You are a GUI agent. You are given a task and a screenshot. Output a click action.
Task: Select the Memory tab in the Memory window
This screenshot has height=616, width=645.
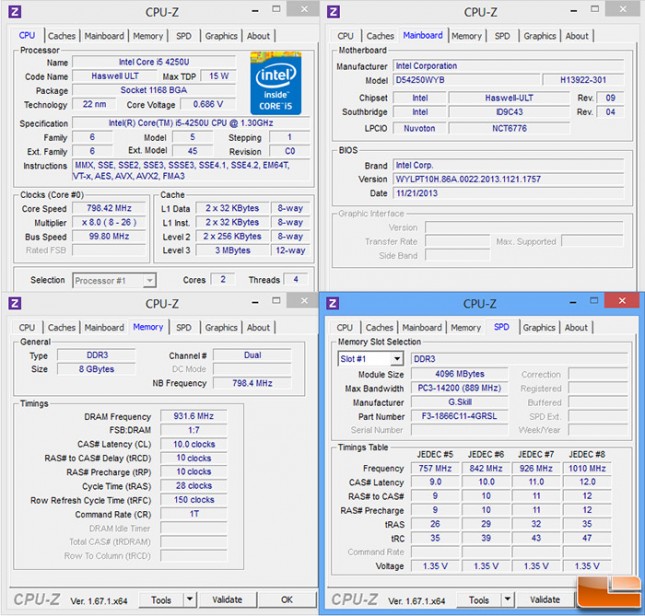click(x=148, y=327)
